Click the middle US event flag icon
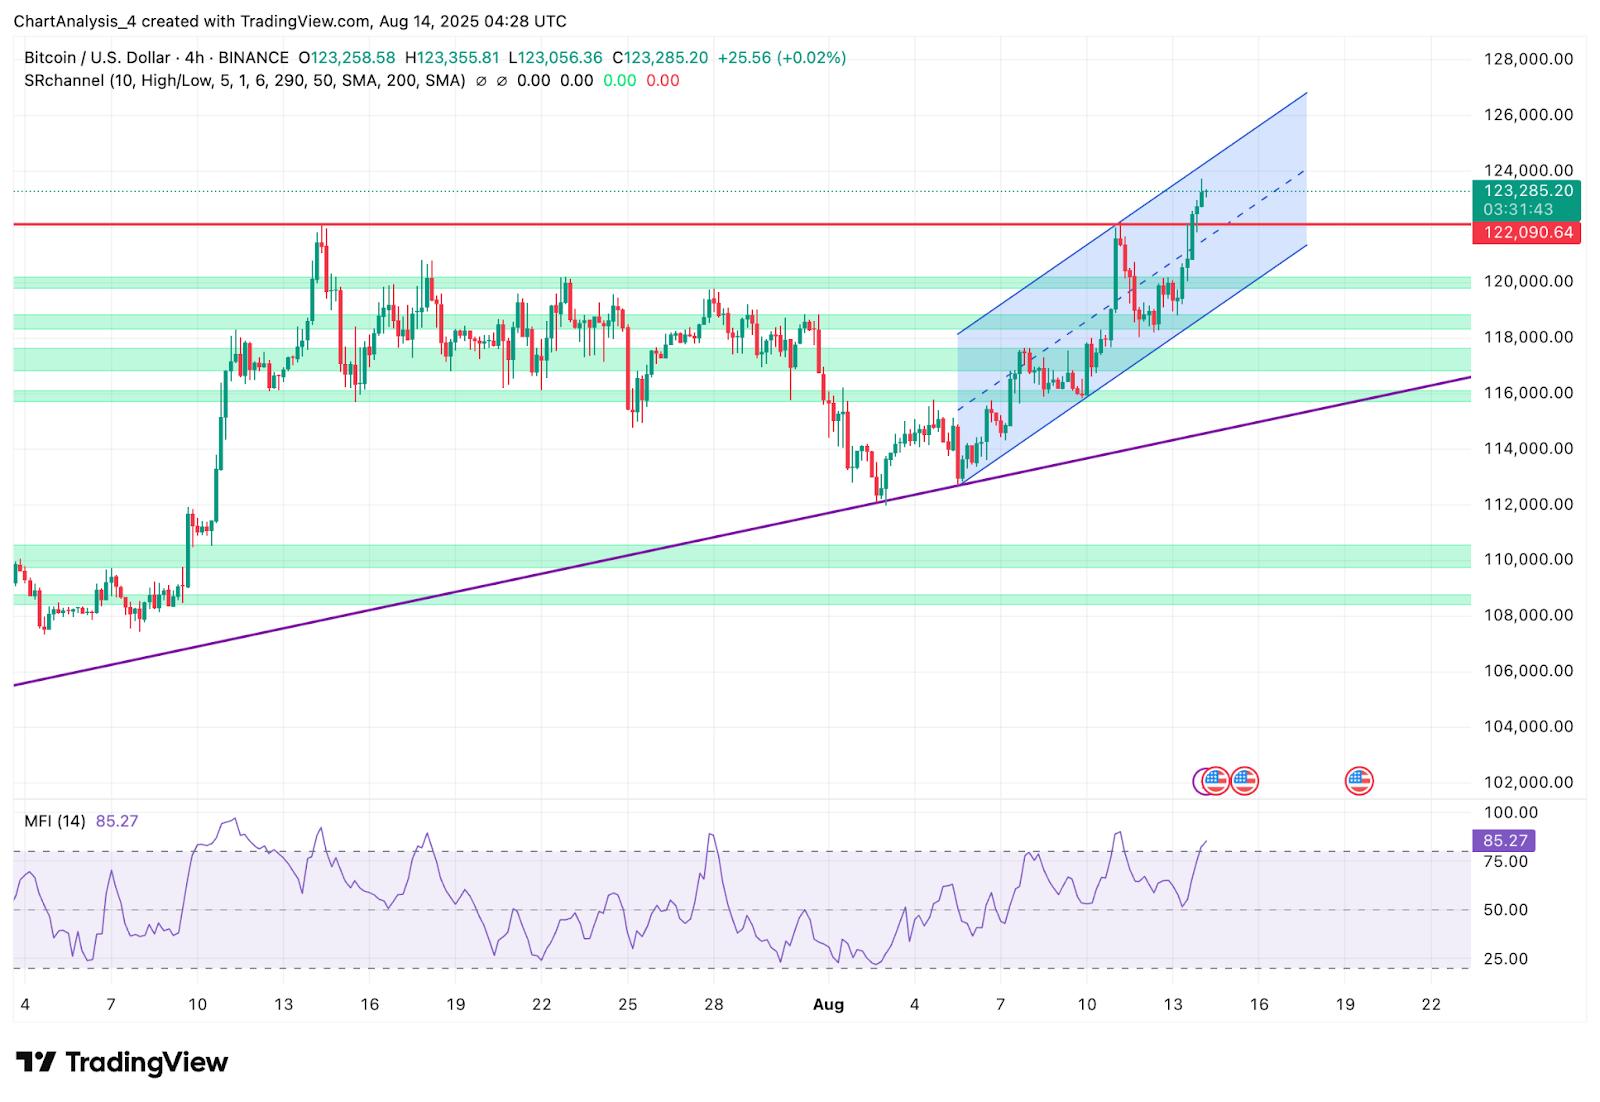 pyautogui.click(x=1244, y=780)
